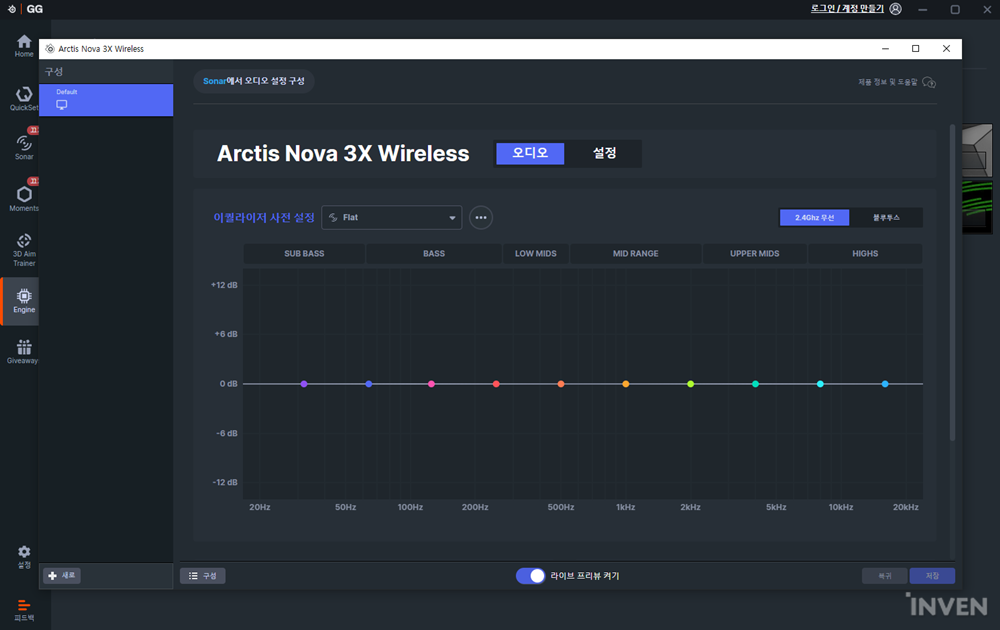Viewport: 1000px width, 630px height.
Task: Open the Flat equalizer preset dropdown
Action: (392, 217)
